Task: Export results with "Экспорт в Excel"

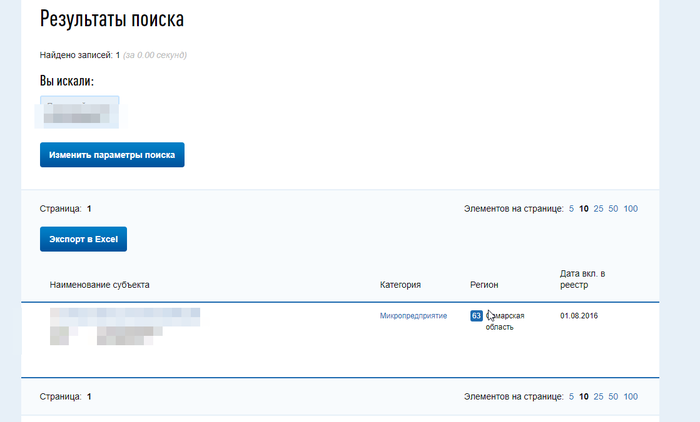Action: 83,240
